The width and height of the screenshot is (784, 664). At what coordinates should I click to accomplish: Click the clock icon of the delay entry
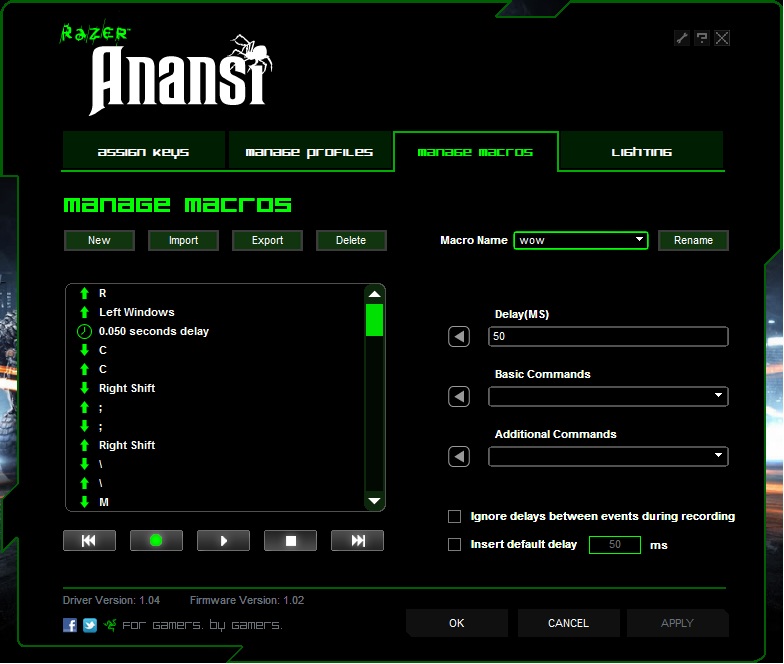tap(84, 332)
